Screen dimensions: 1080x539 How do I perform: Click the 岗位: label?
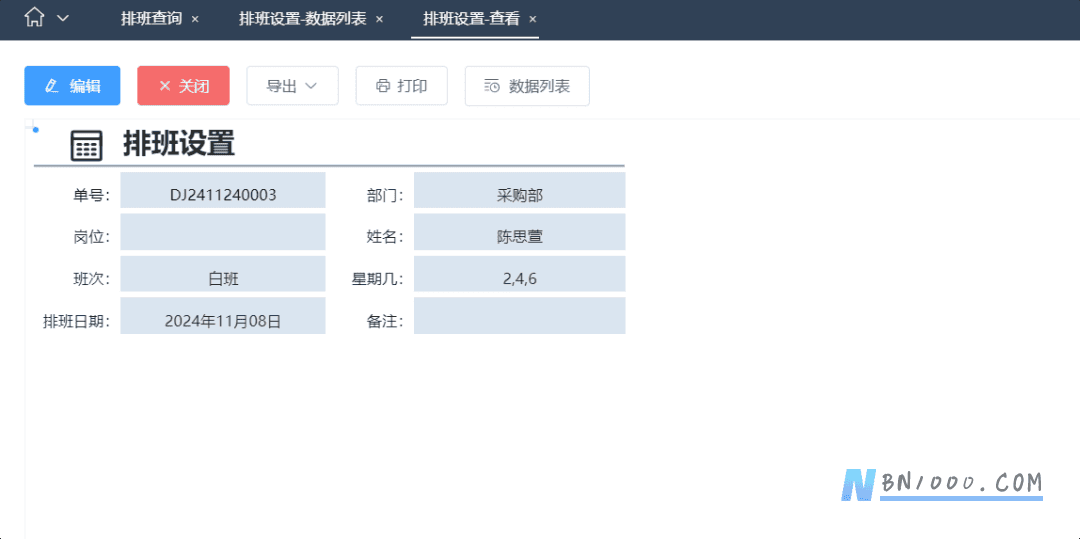click(x=92, y=237)
